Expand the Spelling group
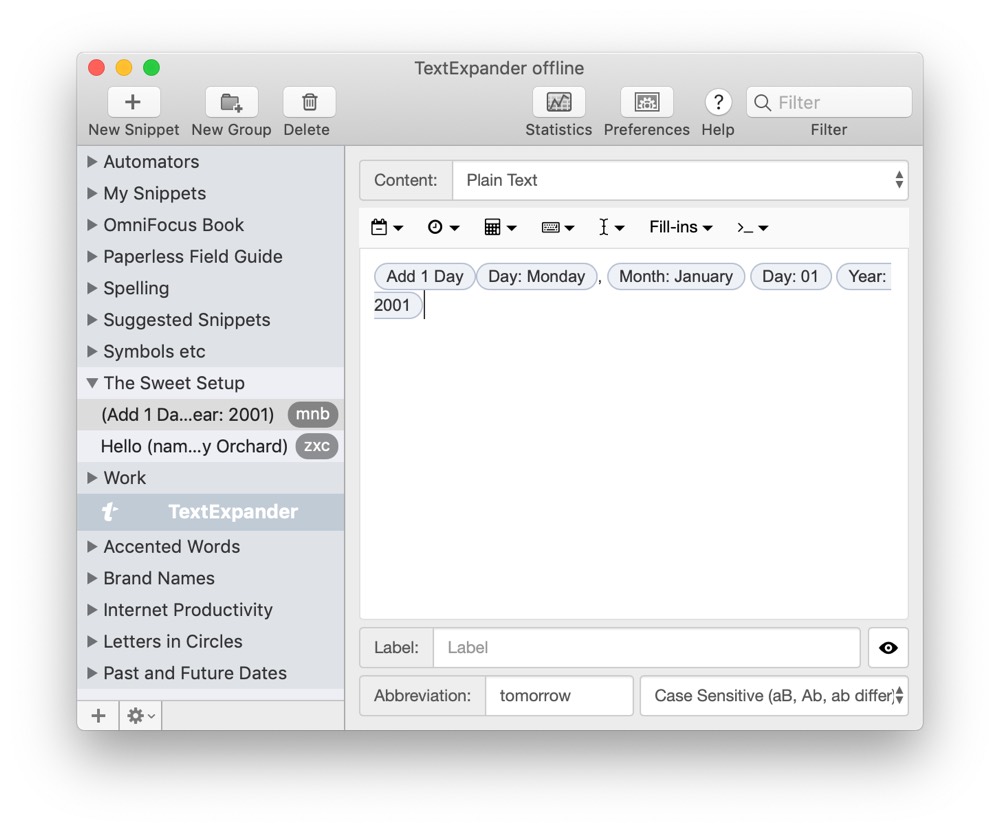1000x832 pixels. coord(92,288)
